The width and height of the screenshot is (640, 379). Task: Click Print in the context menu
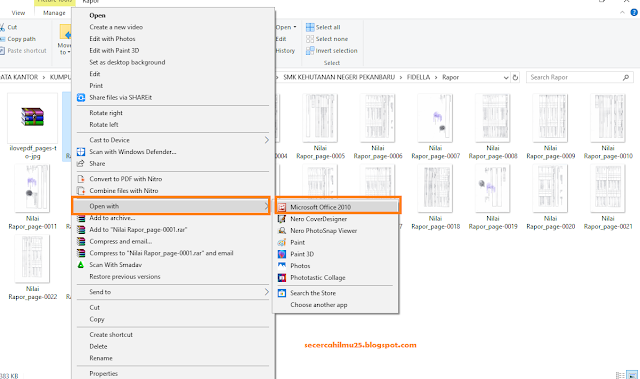[x=96, y=86]
